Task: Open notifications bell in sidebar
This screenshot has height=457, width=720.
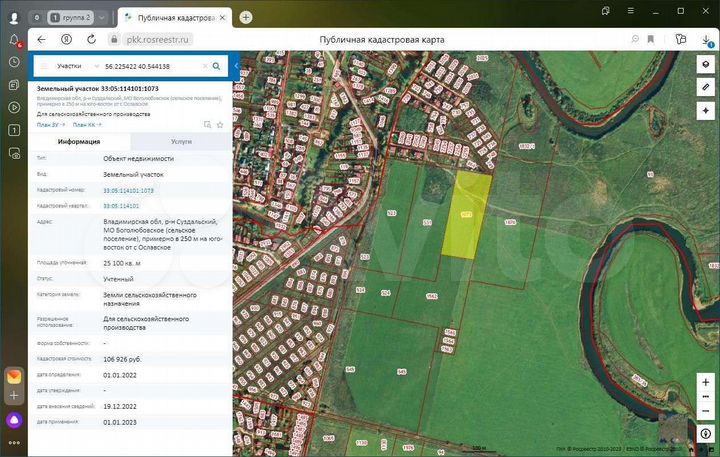Action: pos(14,39)
